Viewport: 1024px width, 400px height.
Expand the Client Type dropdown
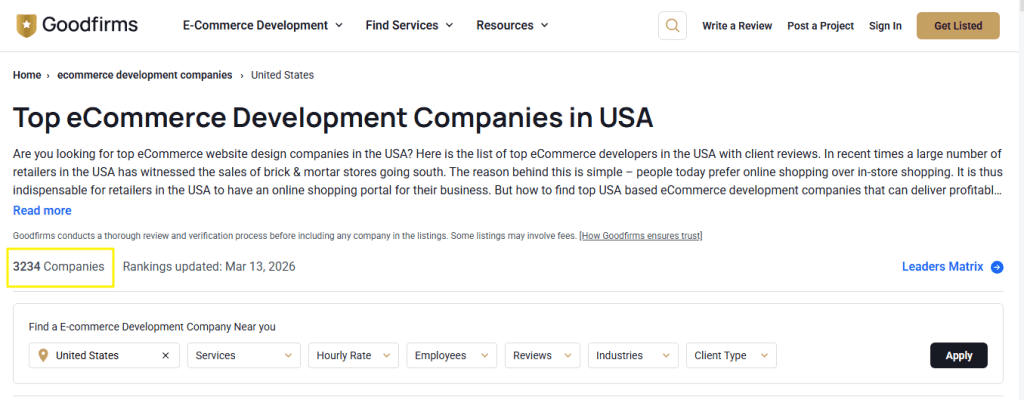[731, 355]
